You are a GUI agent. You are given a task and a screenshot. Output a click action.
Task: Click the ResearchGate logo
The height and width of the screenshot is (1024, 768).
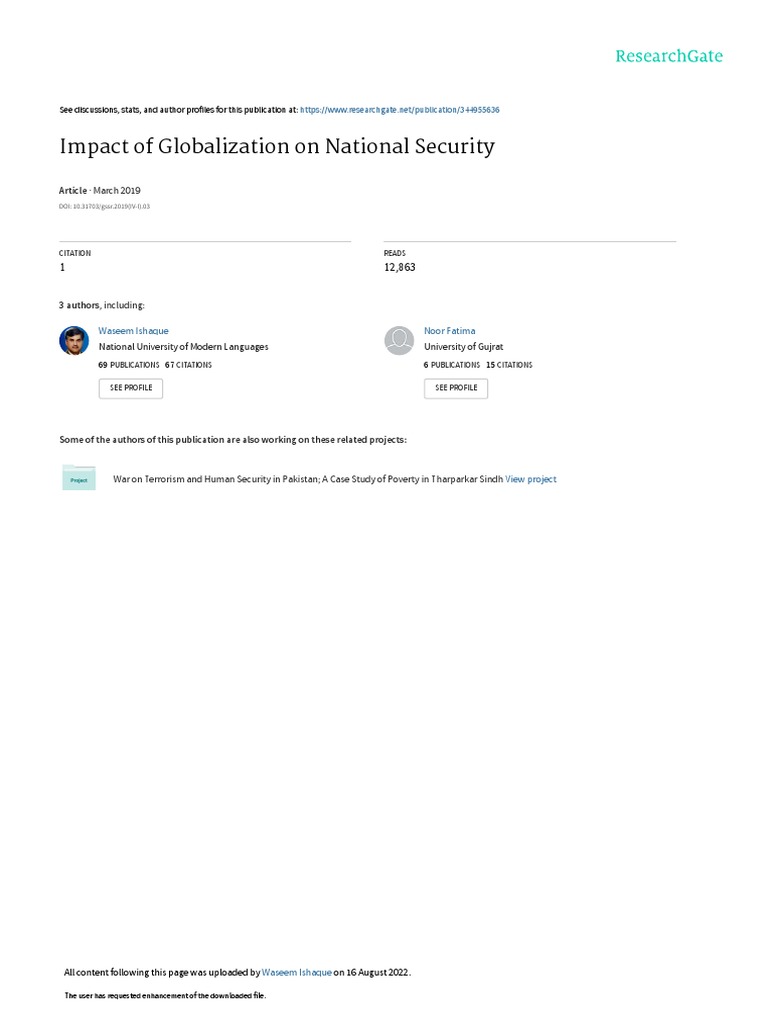pyautogui.click(x=668, y=56)
